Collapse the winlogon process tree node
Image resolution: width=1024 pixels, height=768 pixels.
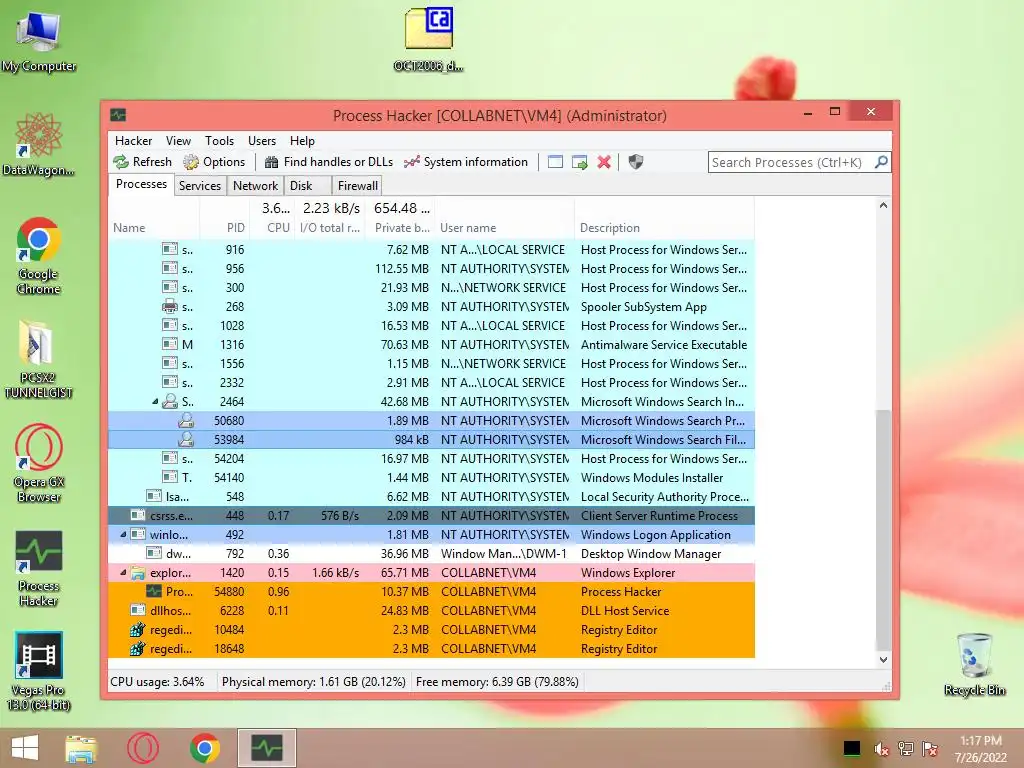[123, 534]
